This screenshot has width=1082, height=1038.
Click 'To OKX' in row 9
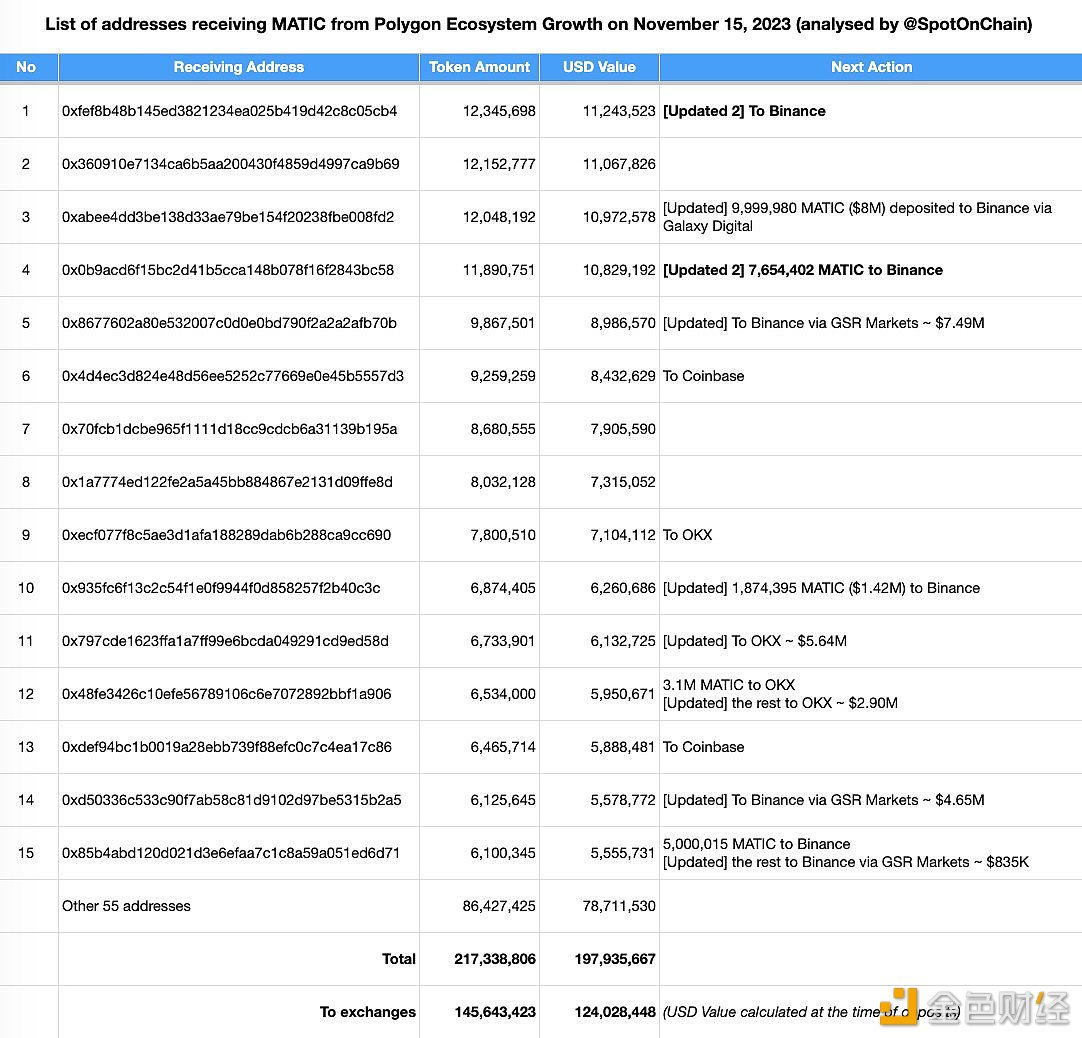687,536
